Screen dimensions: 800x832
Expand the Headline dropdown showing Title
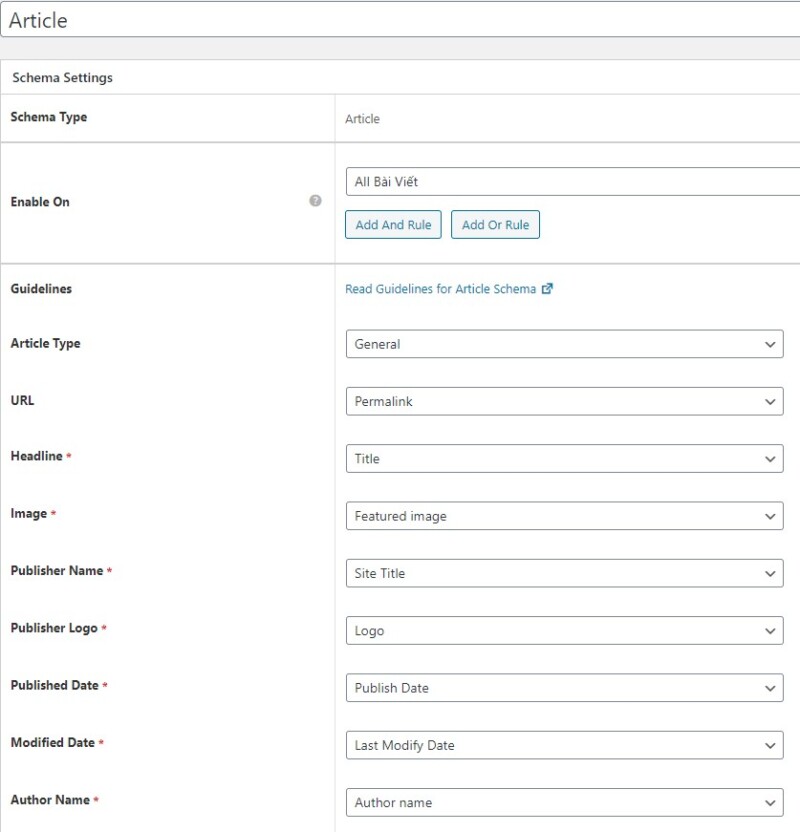[x=564, y=459]
